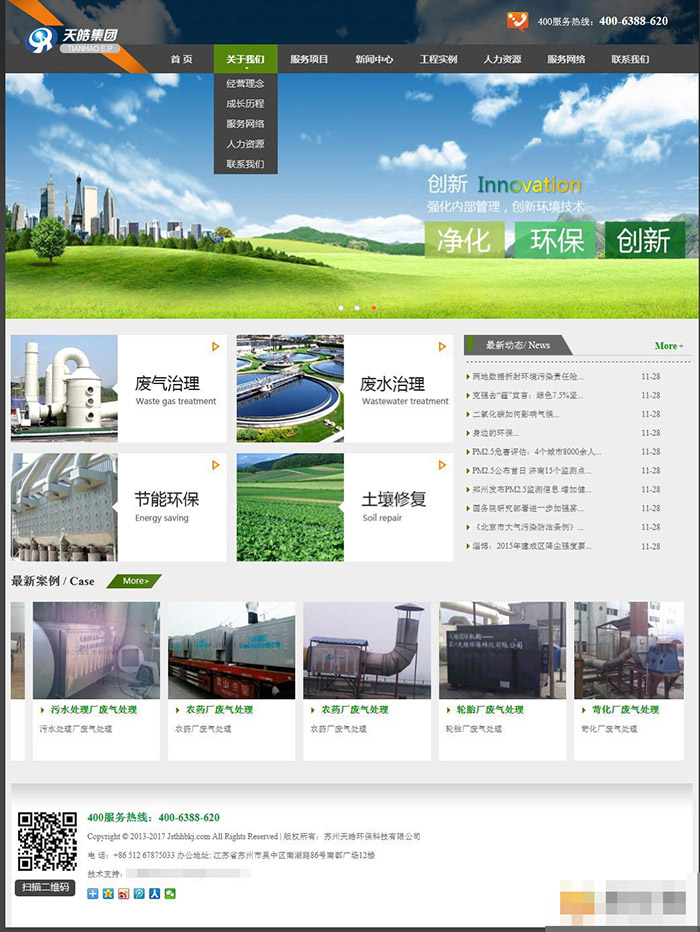The width and height of the screenshot is (700, 932).
Task: Click the orange phone hotline icon
Action: click(x=517, y=21)
